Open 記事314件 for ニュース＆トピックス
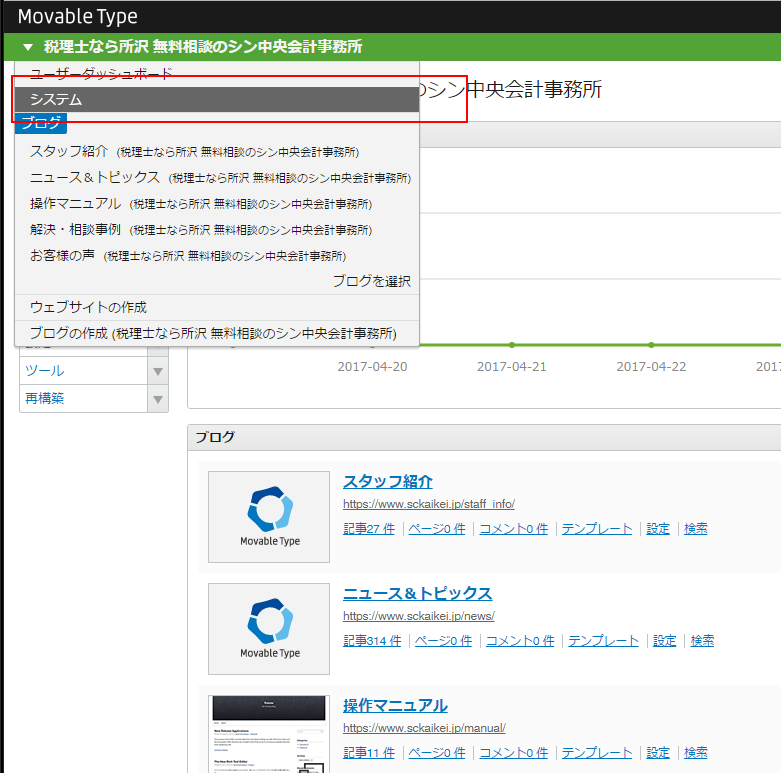The height and width of the screenshot is (773, 781). pyautogui.click(x=372, y=641)
